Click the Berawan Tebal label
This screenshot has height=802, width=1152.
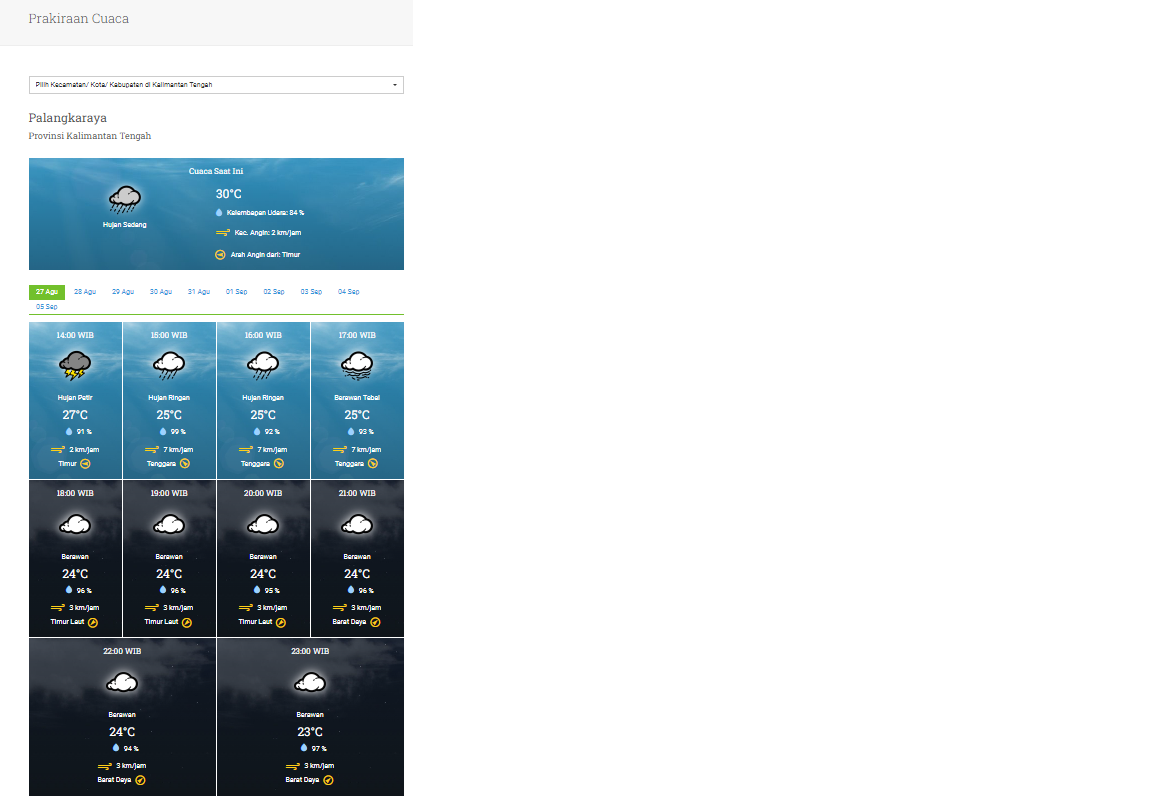point(357,398)
